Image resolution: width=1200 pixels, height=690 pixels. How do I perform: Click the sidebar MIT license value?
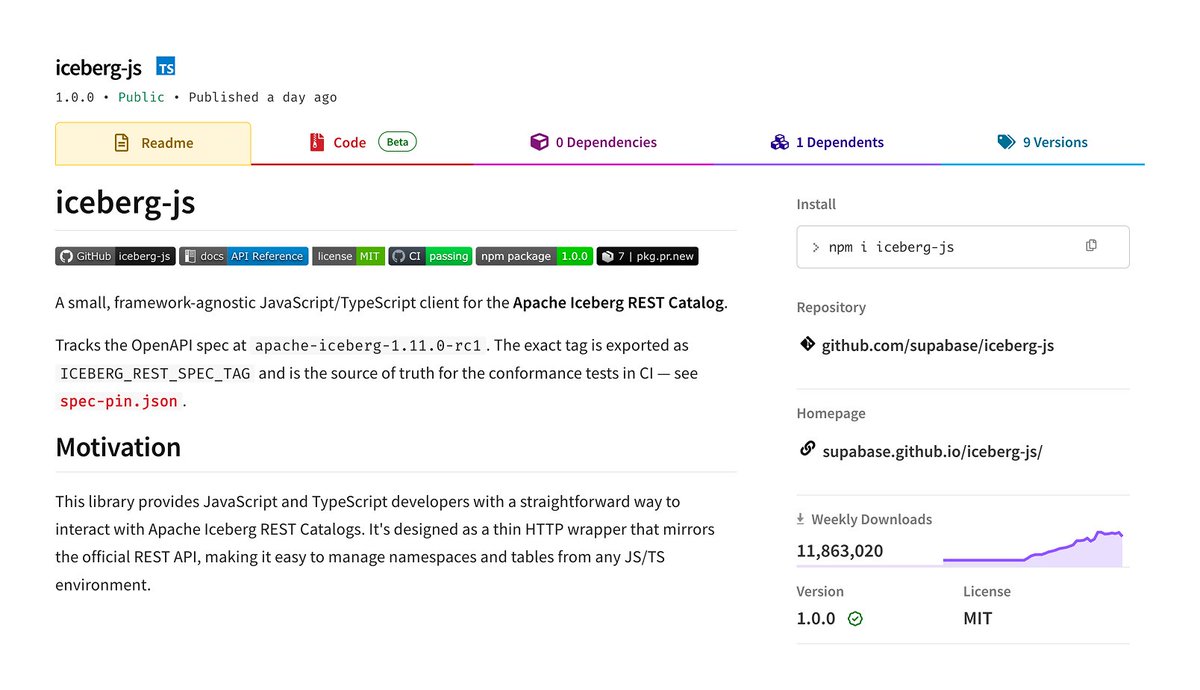tap(978, 618)
